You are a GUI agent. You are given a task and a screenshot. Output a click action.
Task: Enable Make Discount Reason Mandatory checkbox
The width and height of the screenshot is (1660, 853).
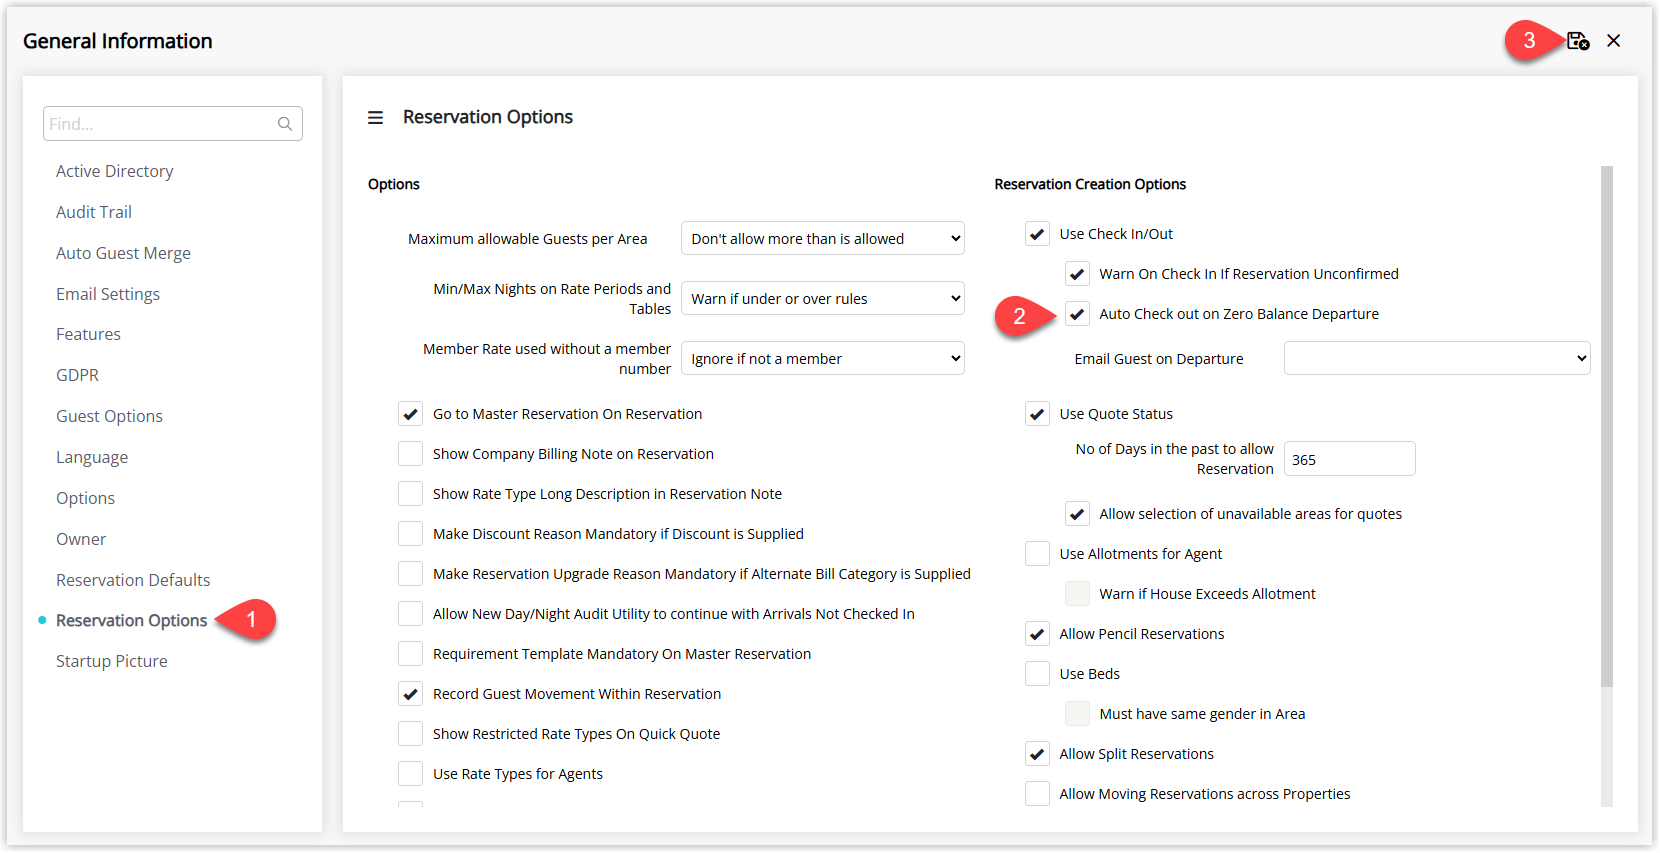click(410, 534)
